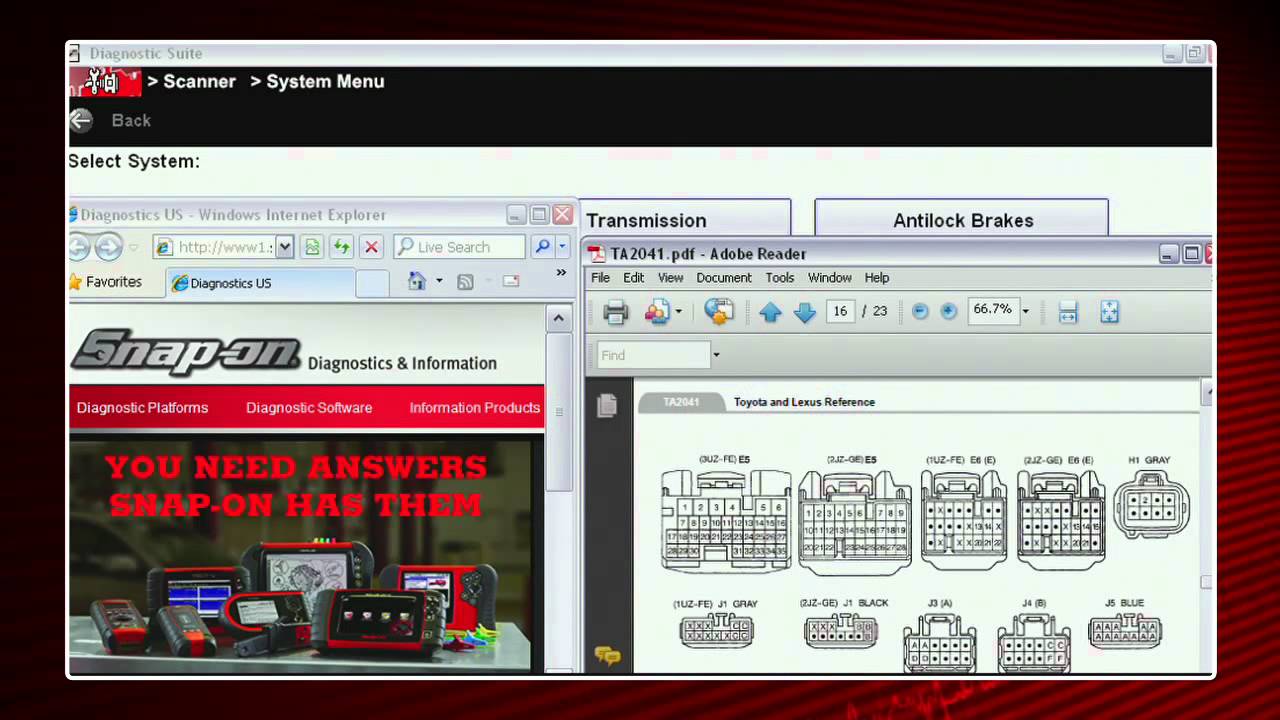Viewport: 1280px width, 720px height.
Task: Open a new tab in Internet Explorer
Action: coord(372,284)
